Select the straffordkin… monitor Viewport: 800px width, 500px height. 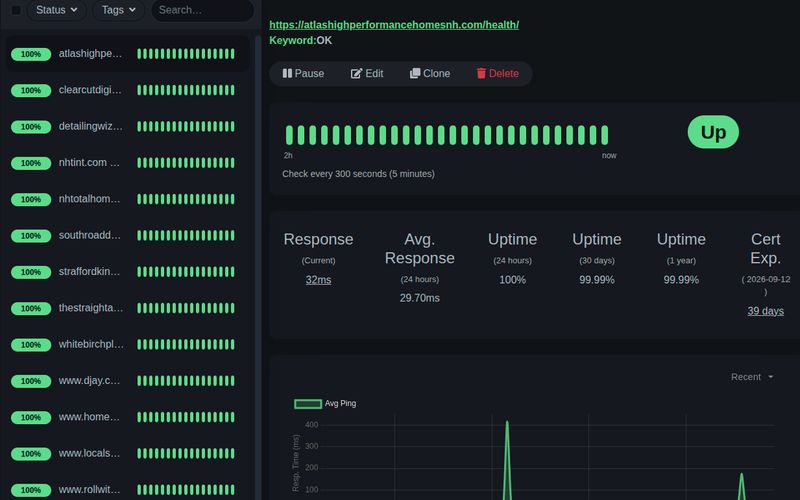click(x=128, y=271)
